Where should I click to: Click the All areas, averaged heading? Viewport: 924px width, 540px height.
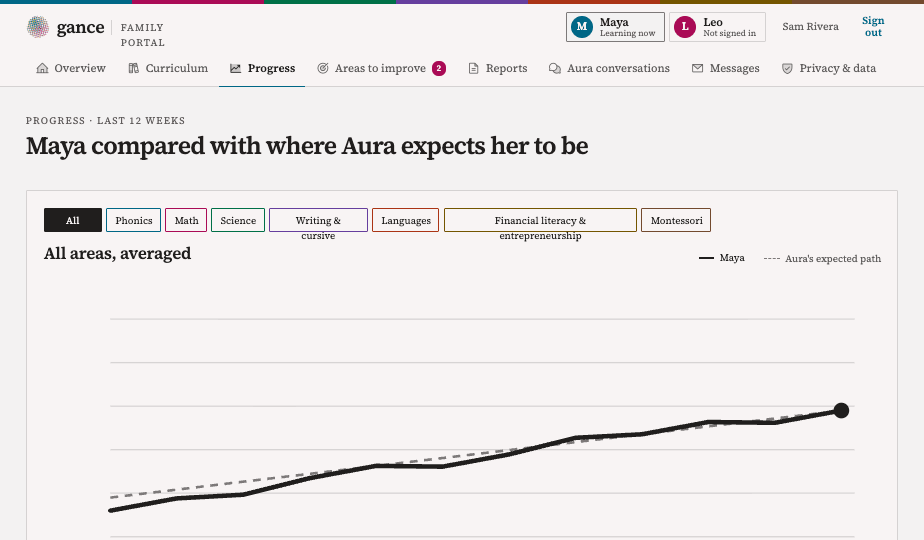[117, 253]
